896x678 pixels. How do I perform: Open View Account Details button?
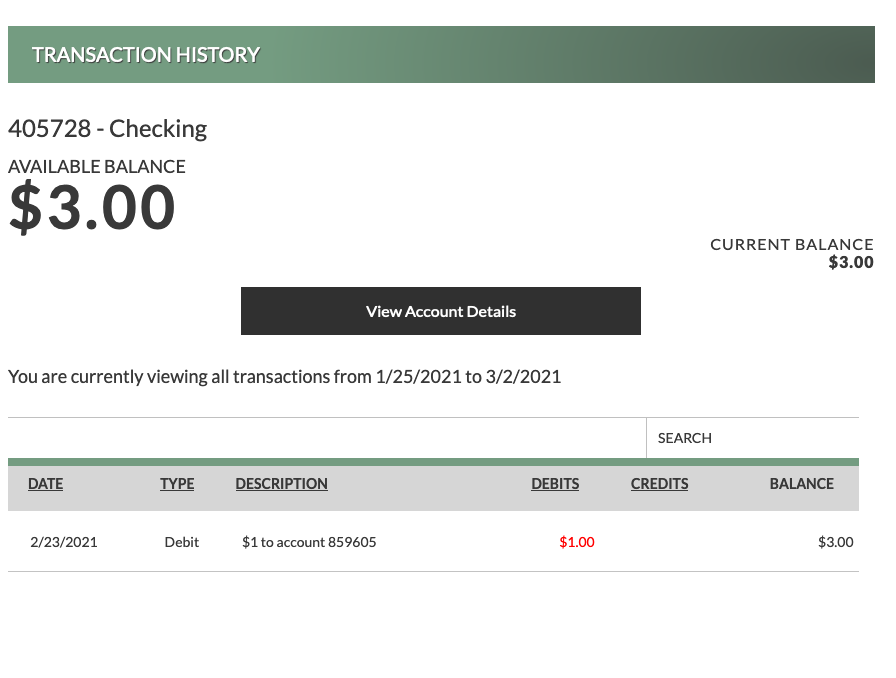[x=441, y=311]
